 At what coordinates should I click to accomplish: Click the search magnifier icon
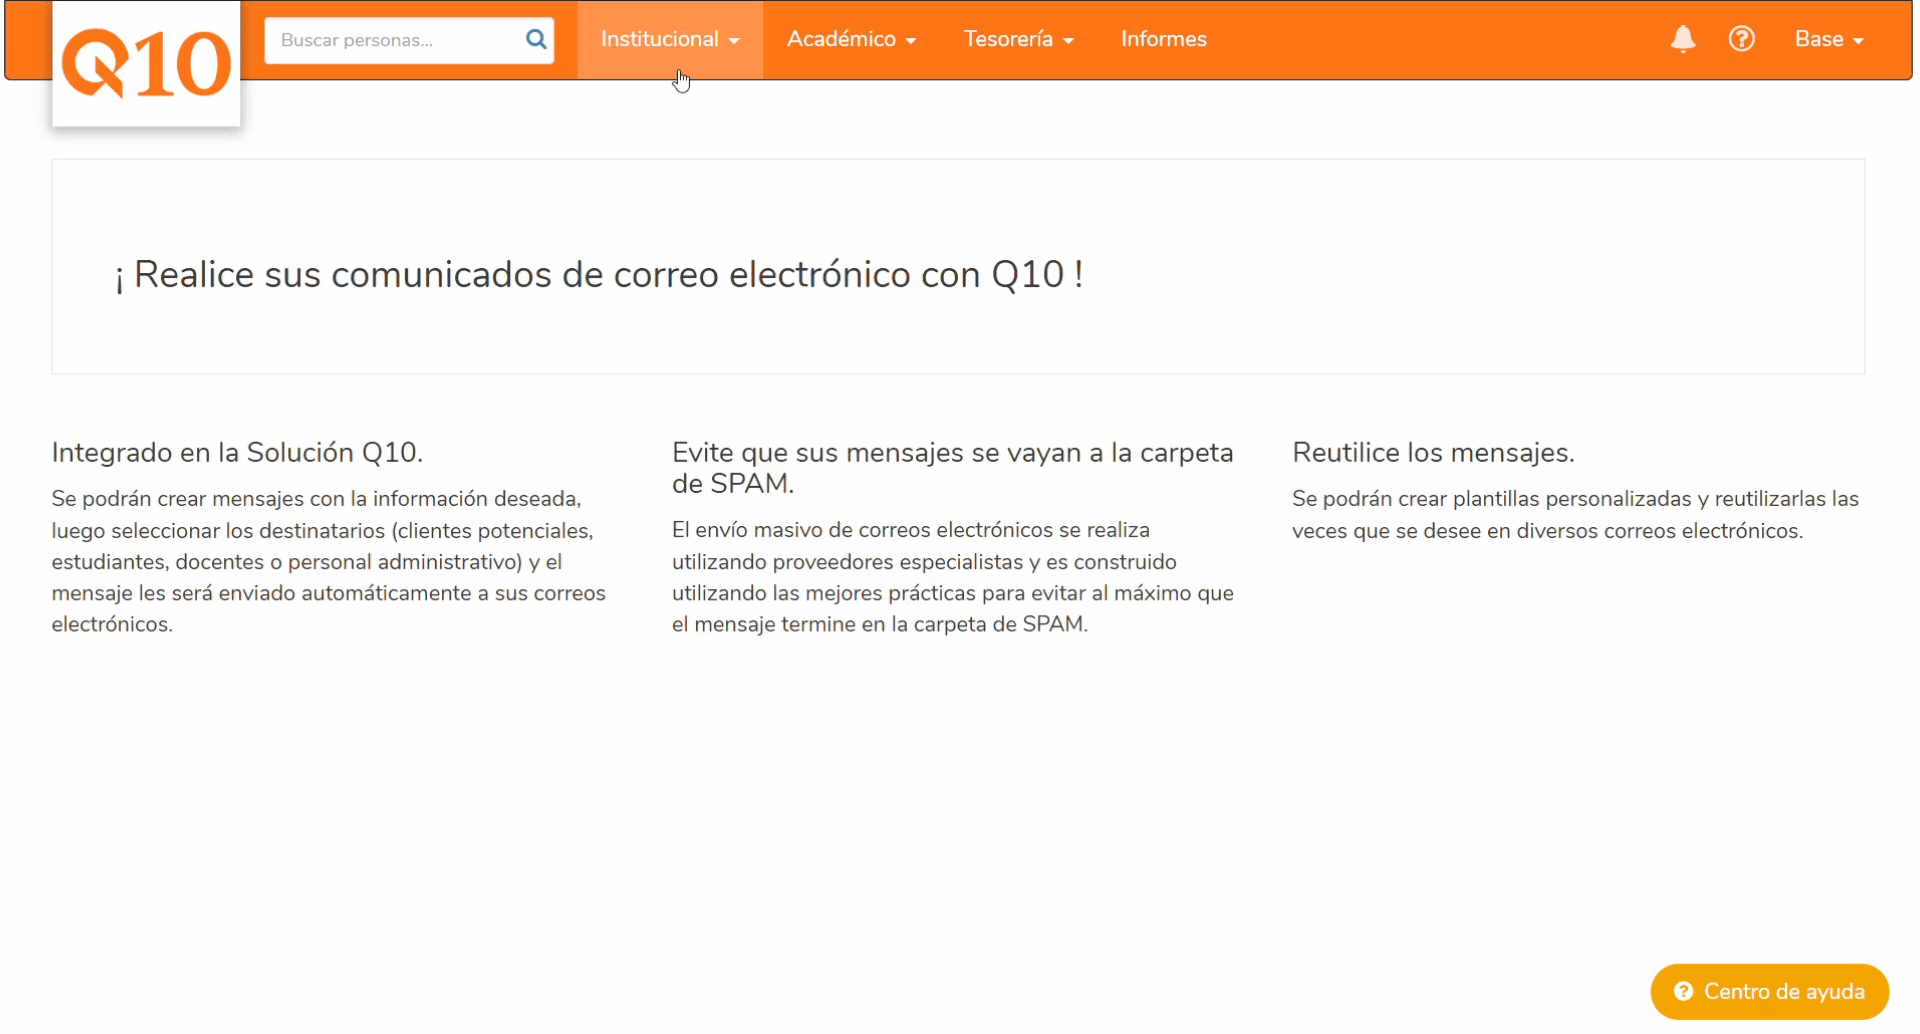pos(536,39)
